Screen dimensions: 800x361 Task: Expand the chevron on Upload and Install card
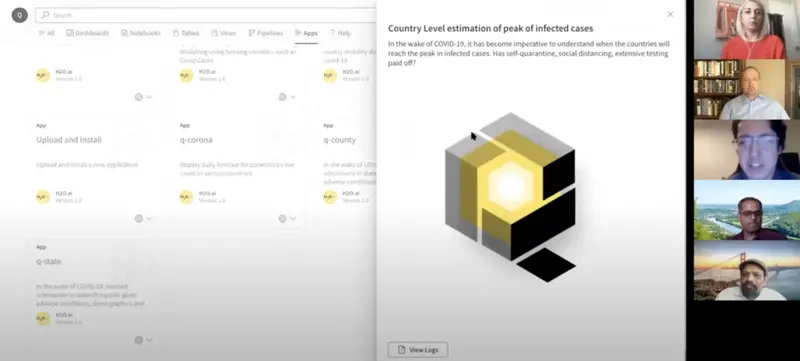pos(149,218)
